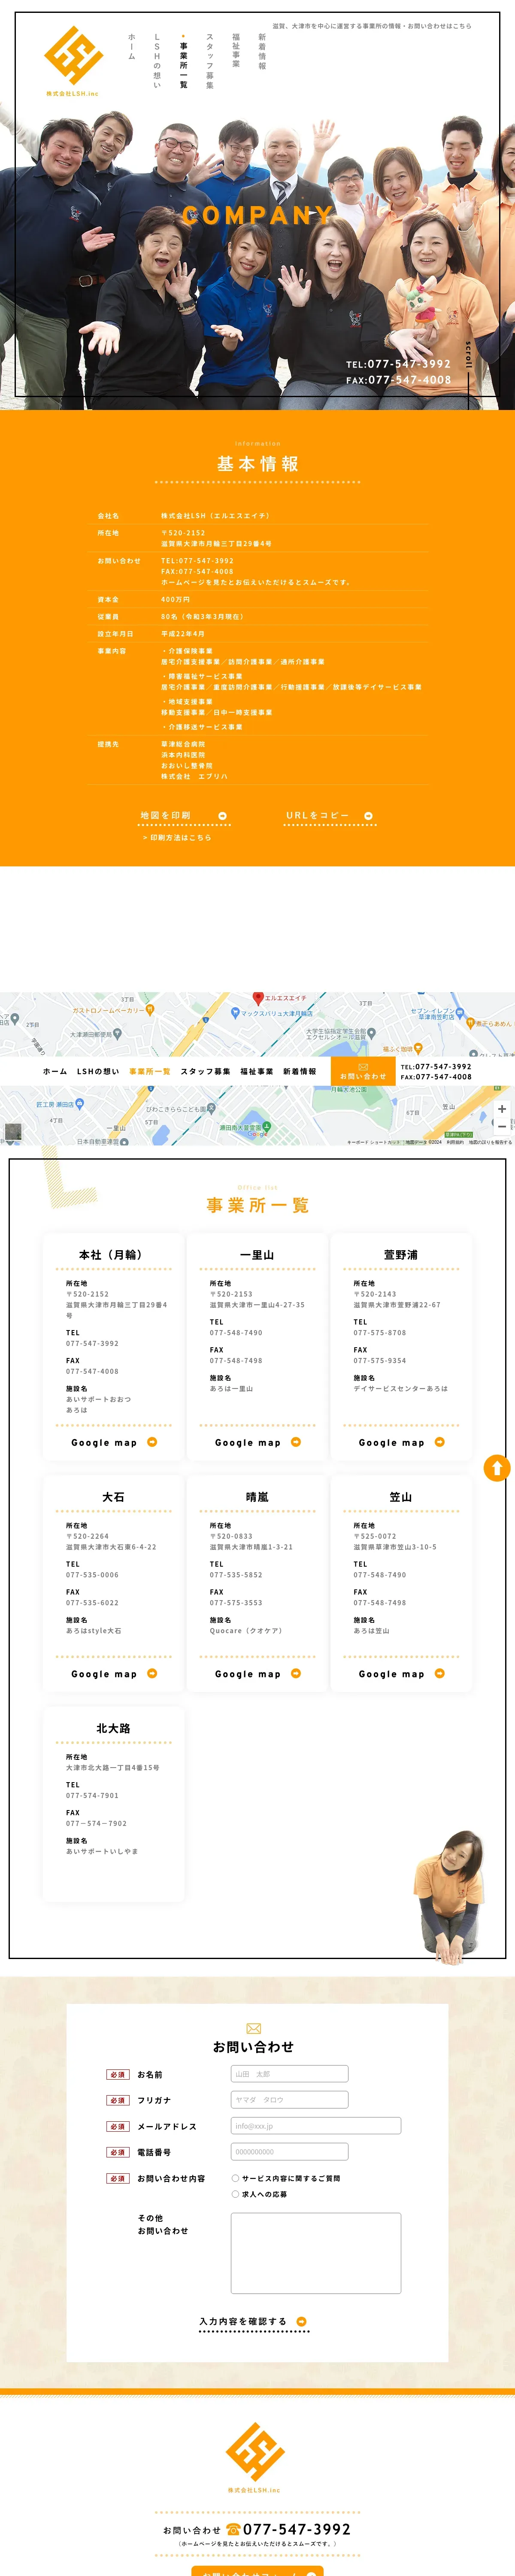Click the arrow icon beside 入力内容を確認する

pos(302,2322)
